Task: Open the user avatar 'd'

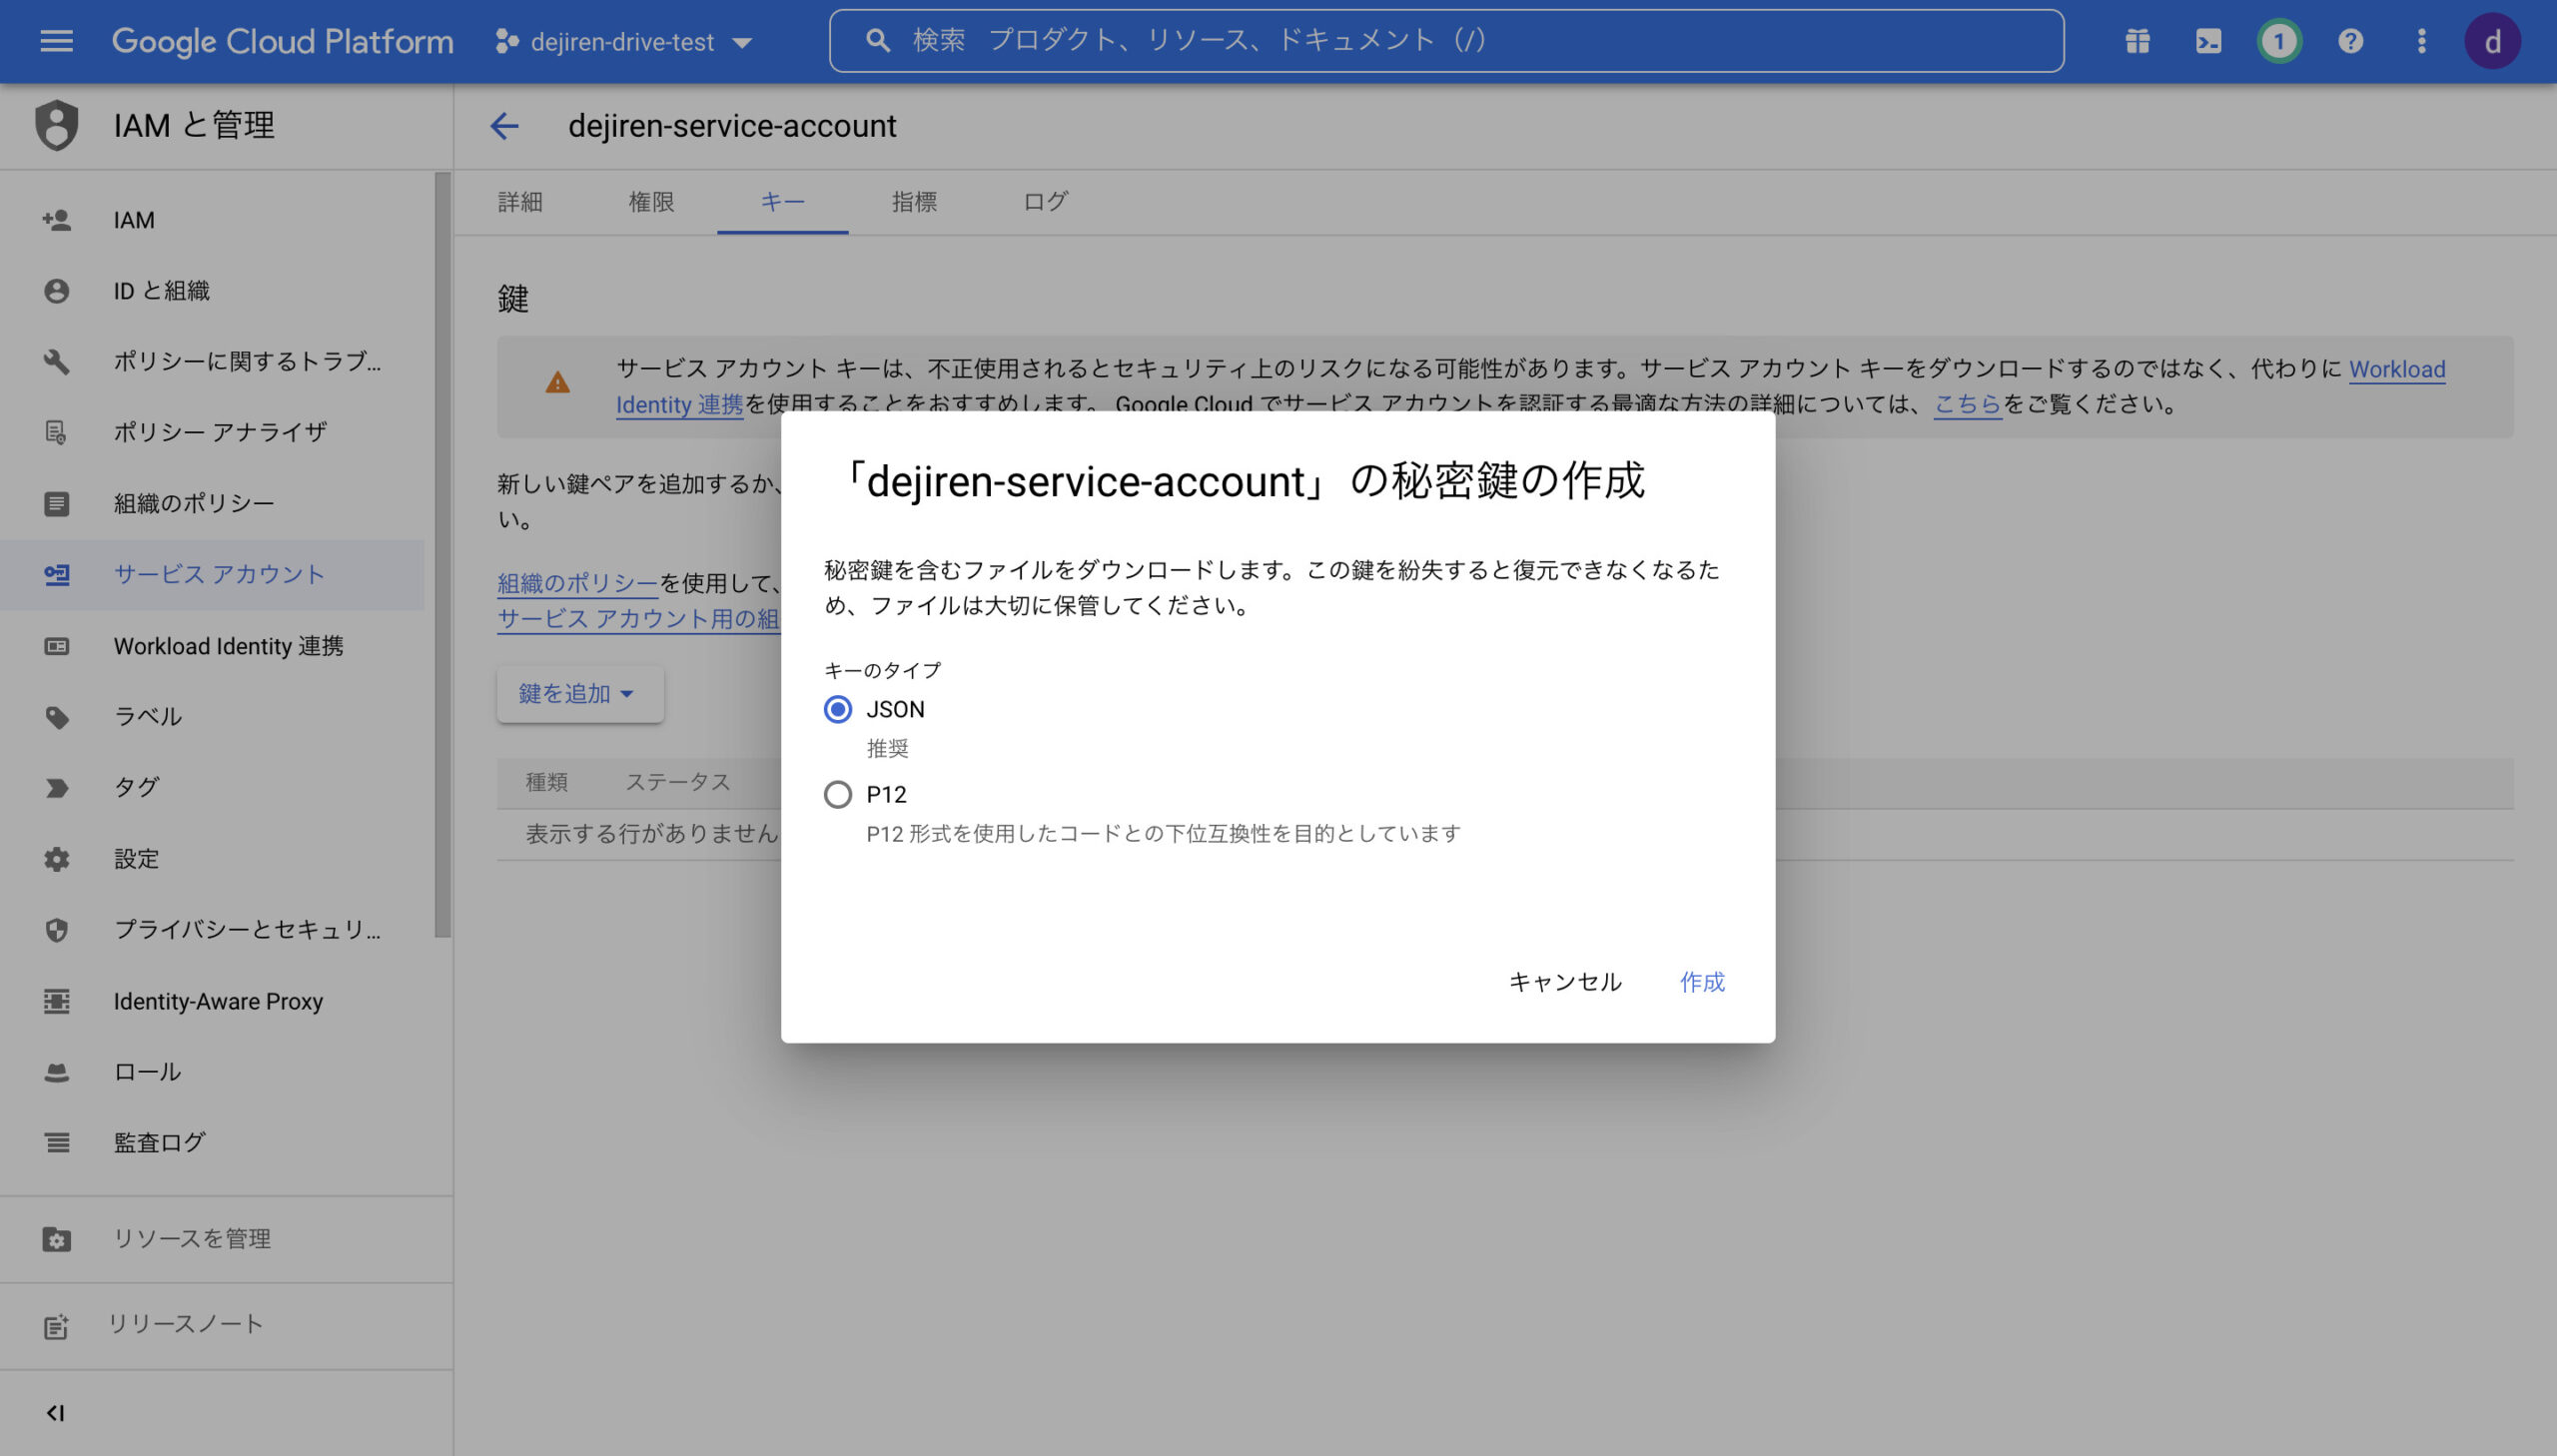Action: 2492,41
